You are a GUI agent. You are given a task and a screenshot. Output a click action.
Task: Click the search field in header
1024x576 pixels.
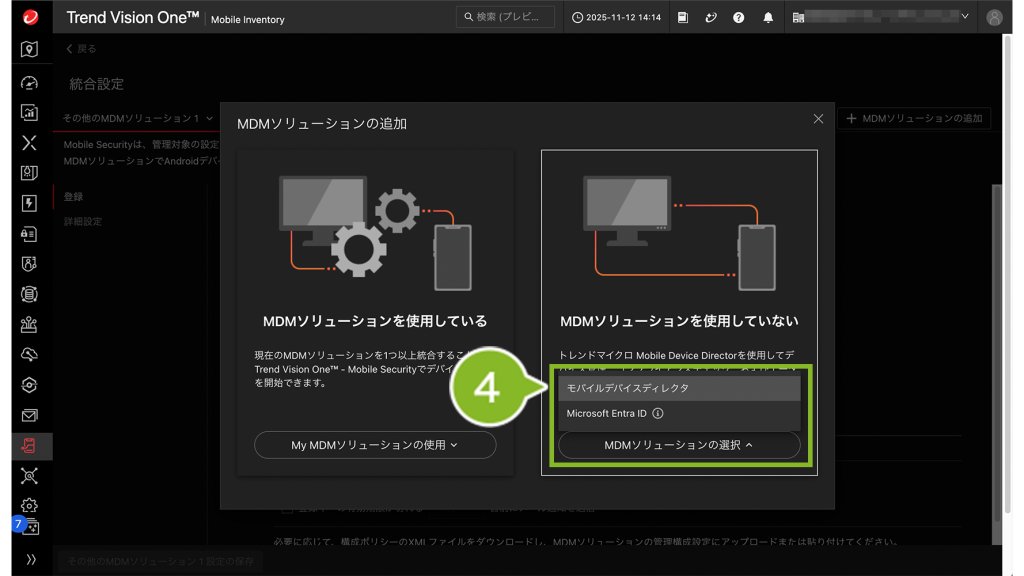[x=505, y=17]
